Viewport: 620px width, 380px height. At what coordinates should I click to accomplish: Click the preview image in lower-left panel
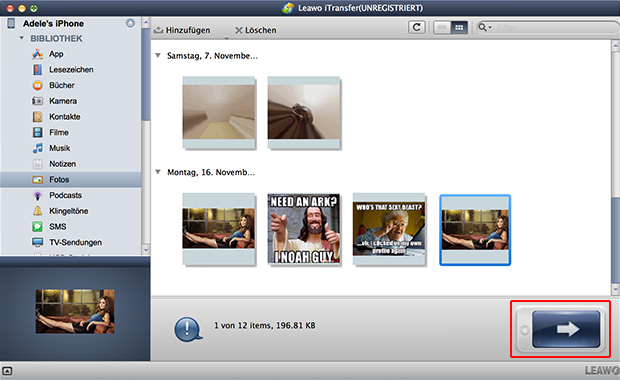click(75, 312)
